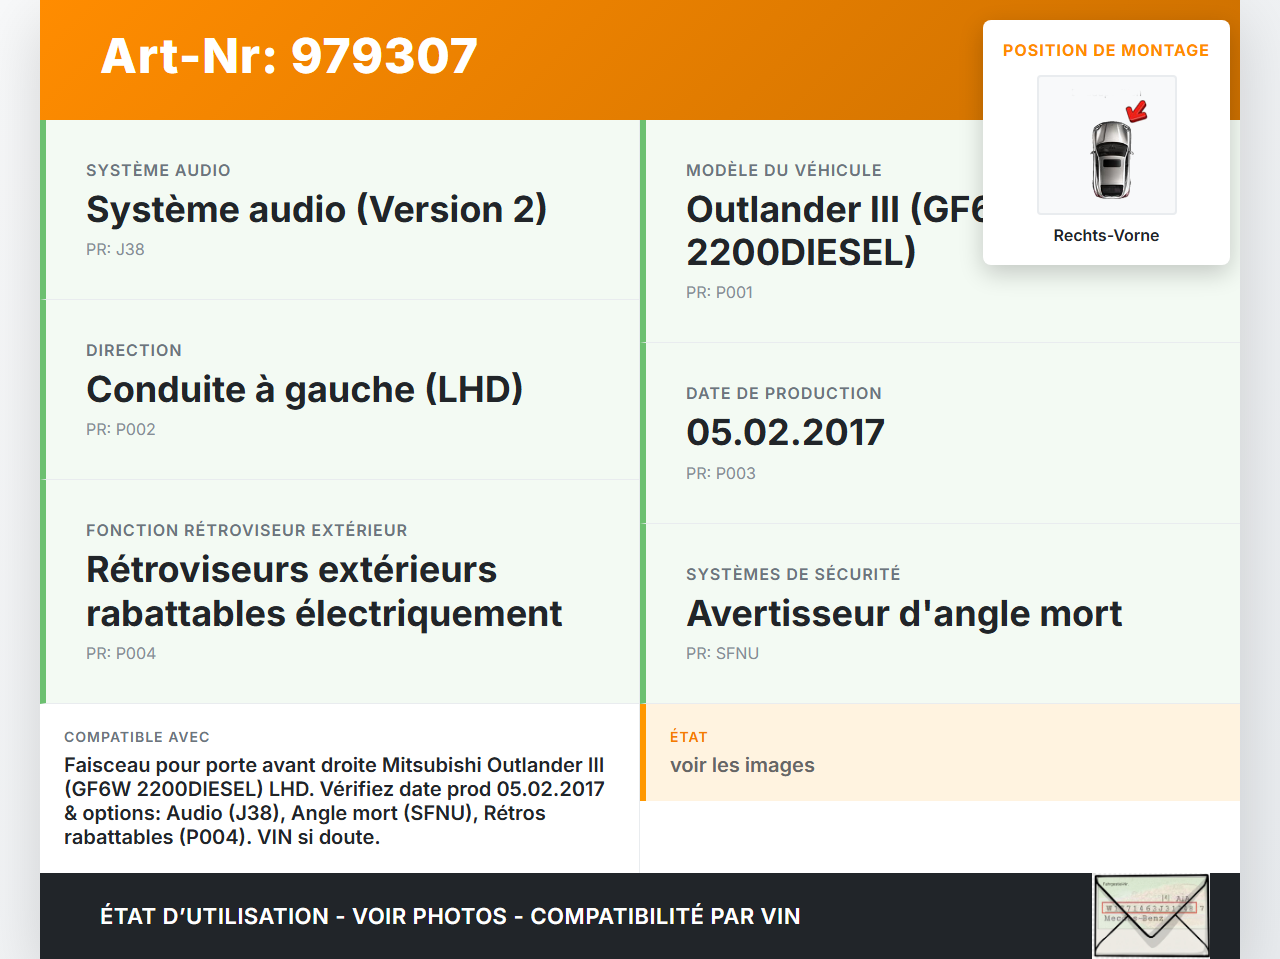Click COMPATIBILITÉ PAR VIN footer text
This screenshot has width=1280, height=959.
667,916
